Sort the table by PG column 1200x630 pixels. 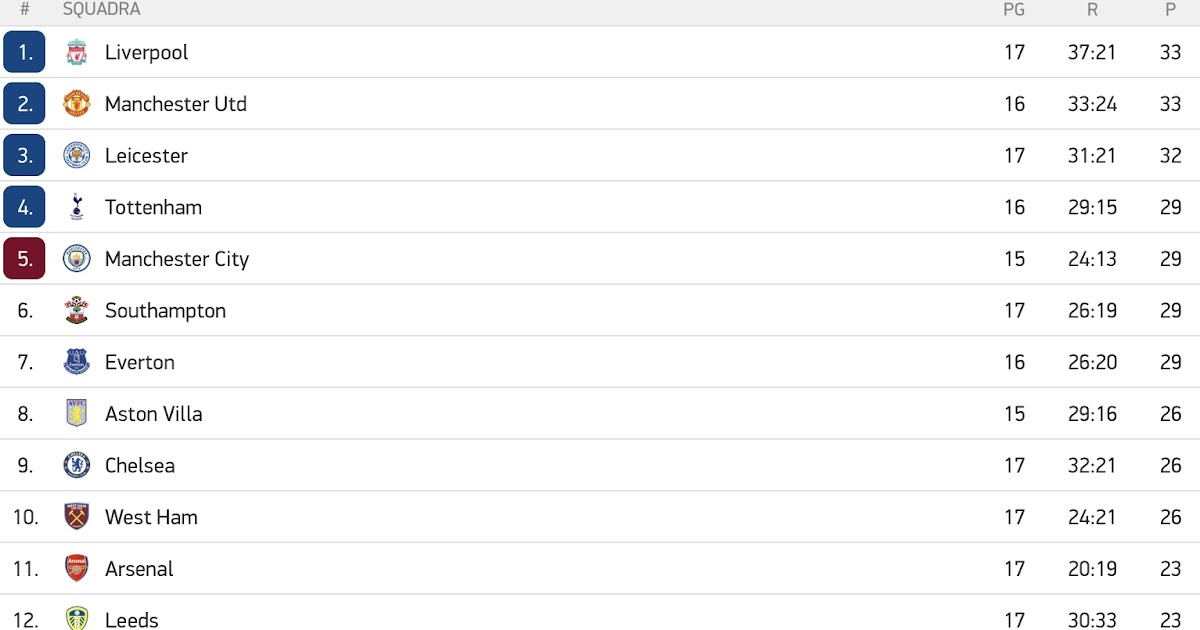pyautogui.click(x=1014, y=10)
